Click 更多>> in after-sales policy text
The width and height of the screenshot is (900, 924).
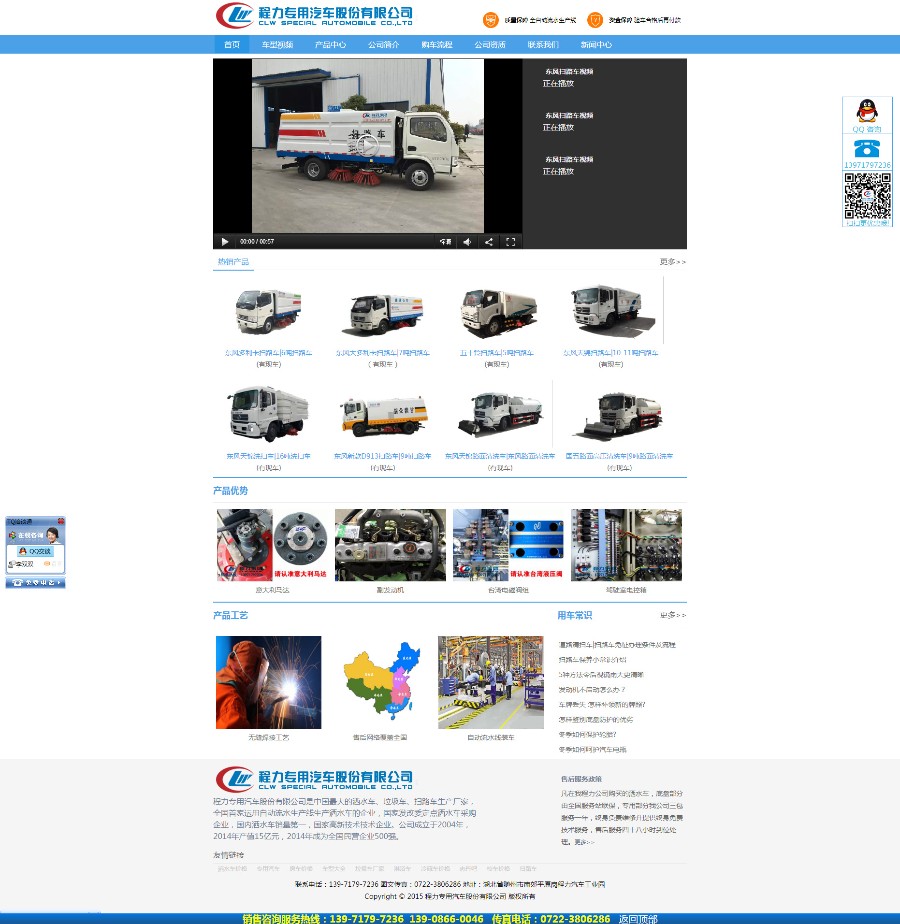click(x=584, y=843)
